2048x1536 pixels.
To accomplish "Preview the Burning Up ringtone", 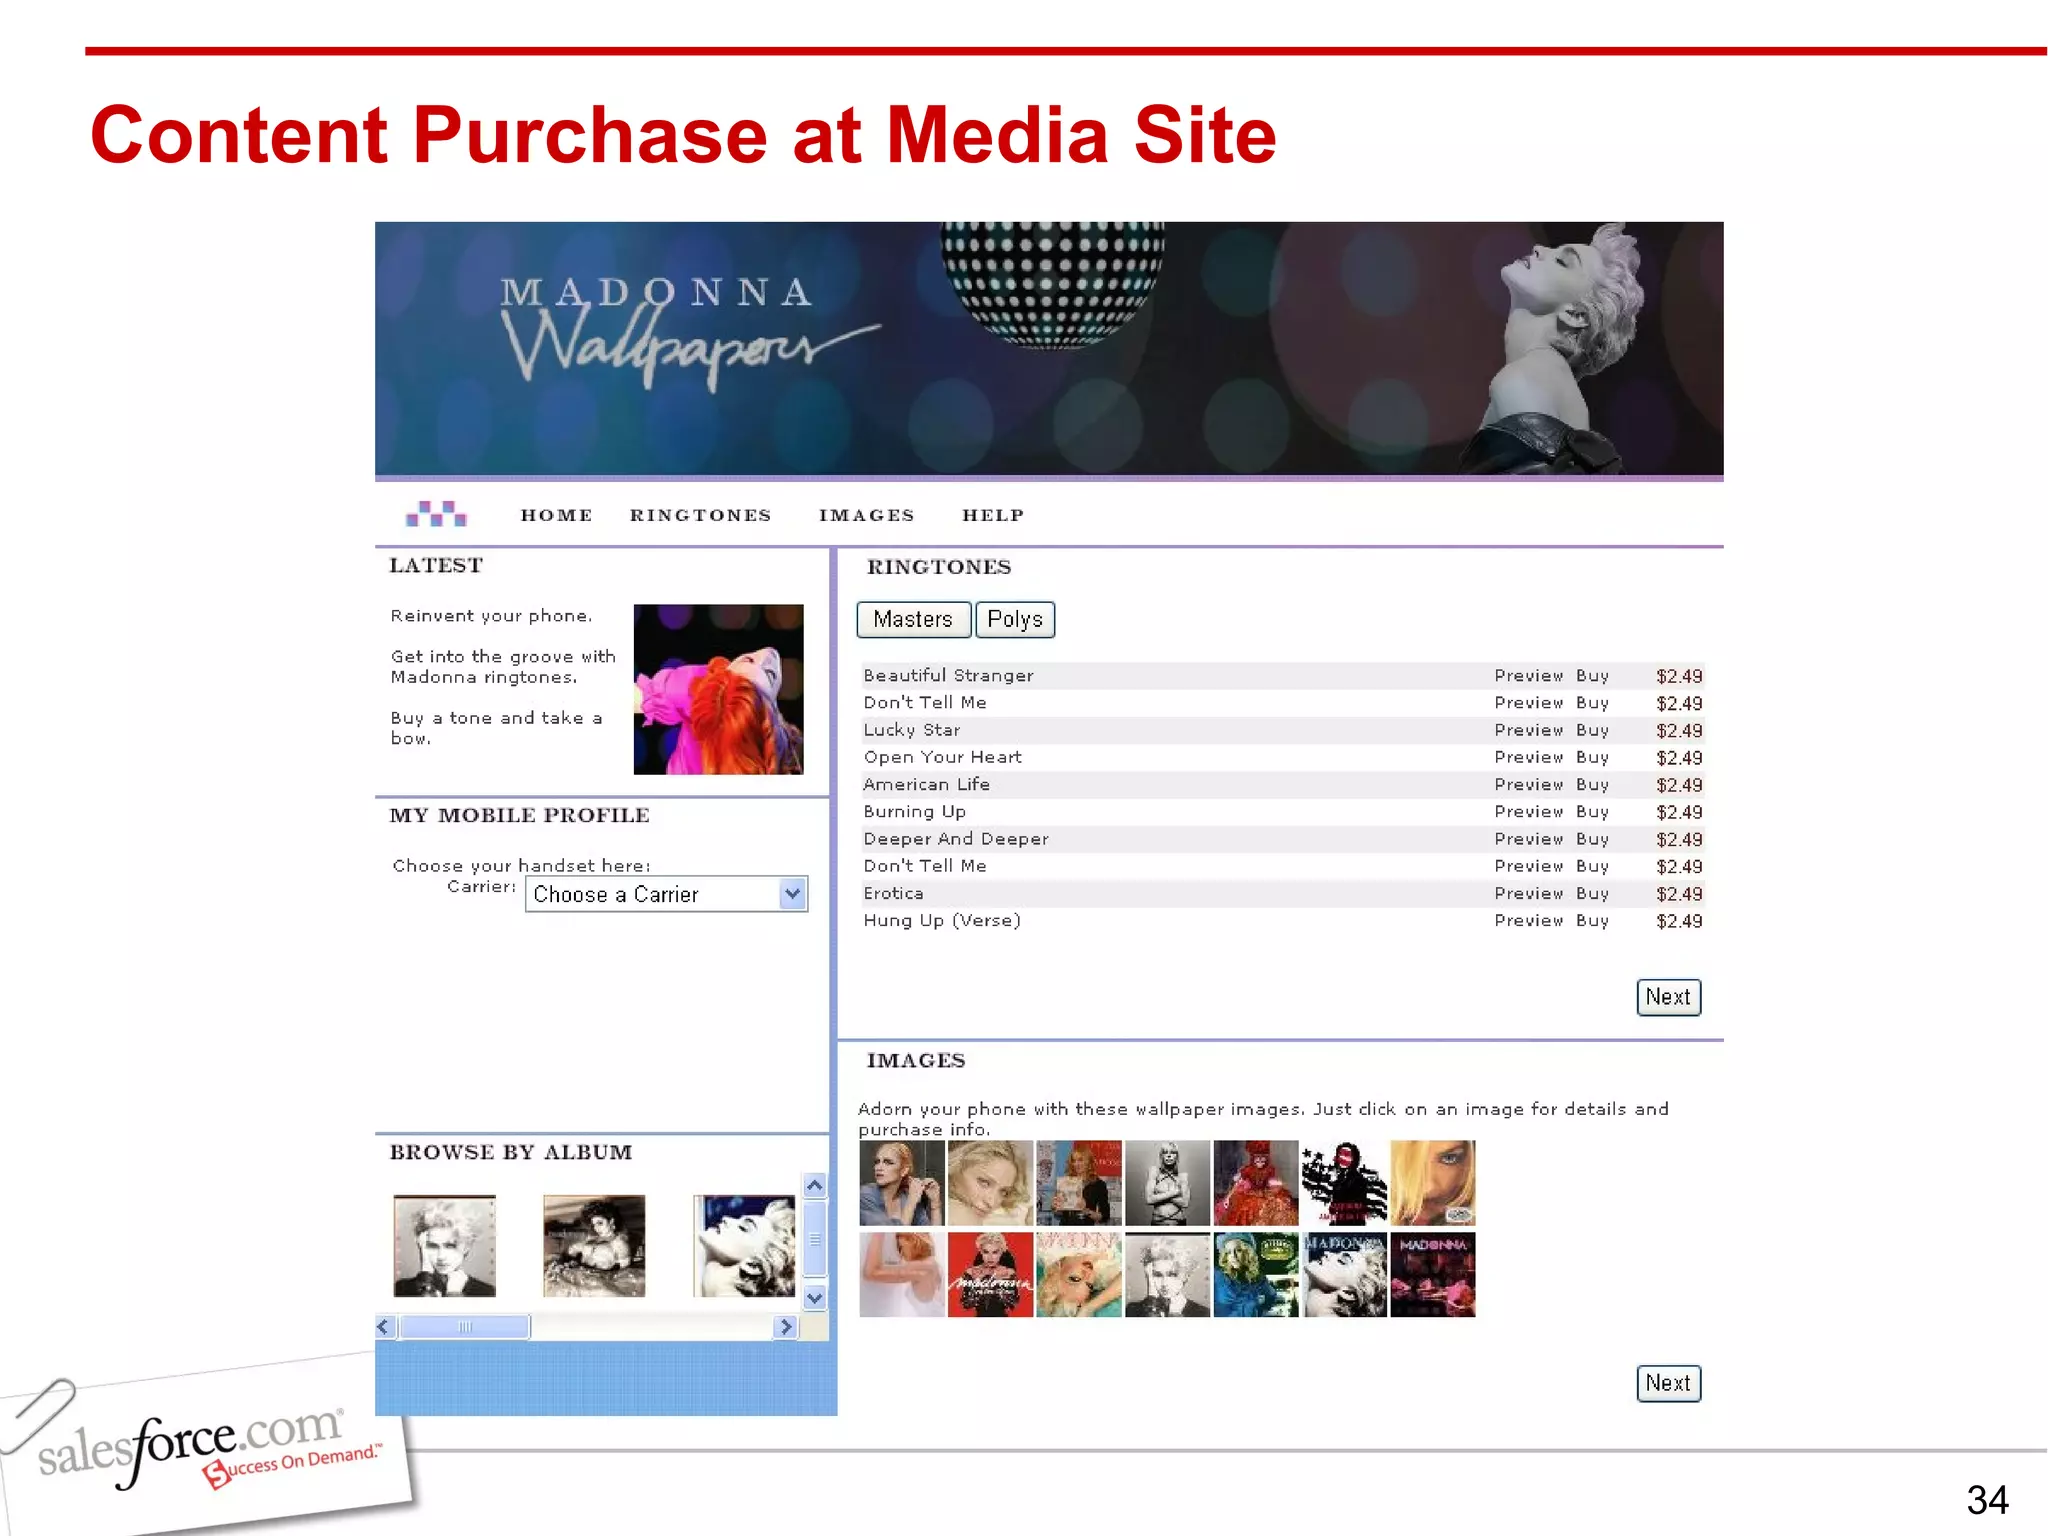I will 1528,811.
